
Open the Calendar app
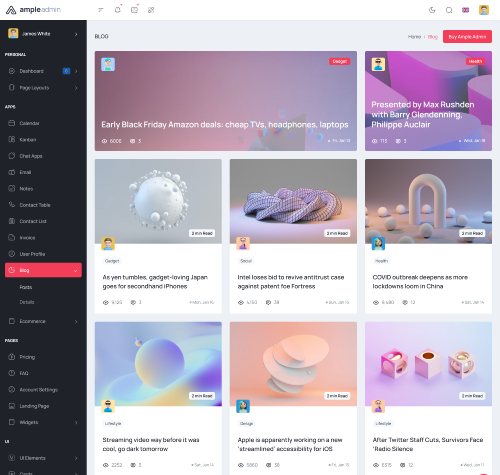[43, 123]
